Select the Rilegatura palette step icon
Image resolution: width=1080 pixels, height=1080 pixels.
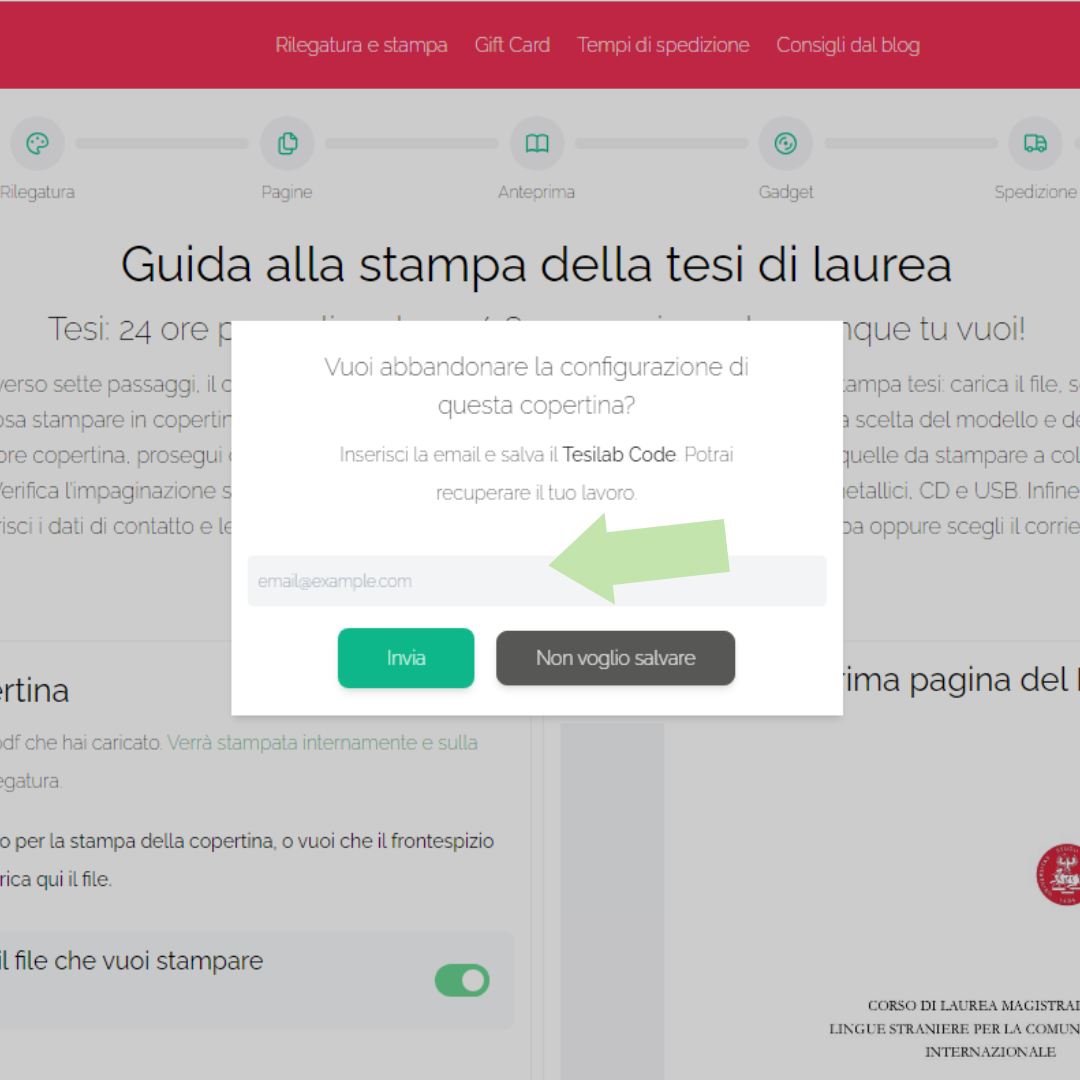click(x=37, y=143)
